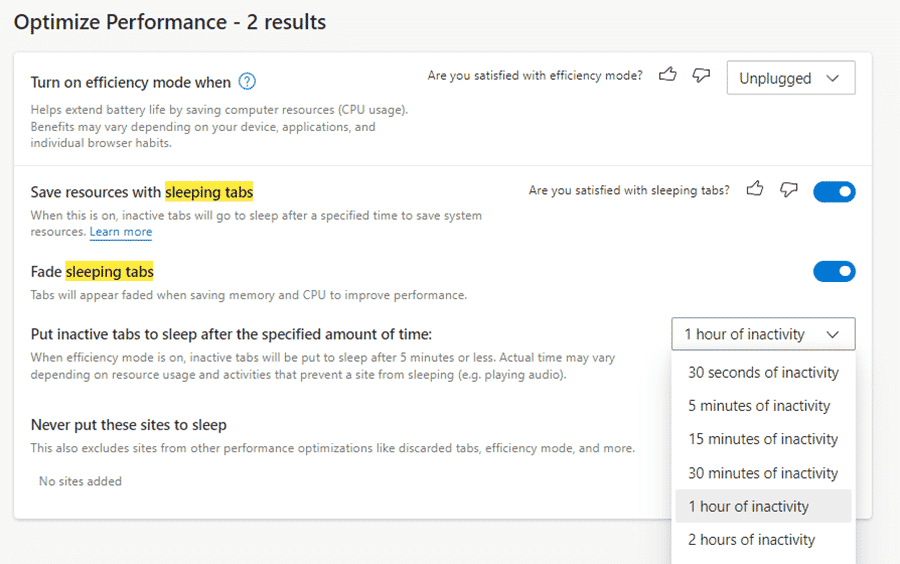Click thumbs up for sleeping tabs

point(756,189)
